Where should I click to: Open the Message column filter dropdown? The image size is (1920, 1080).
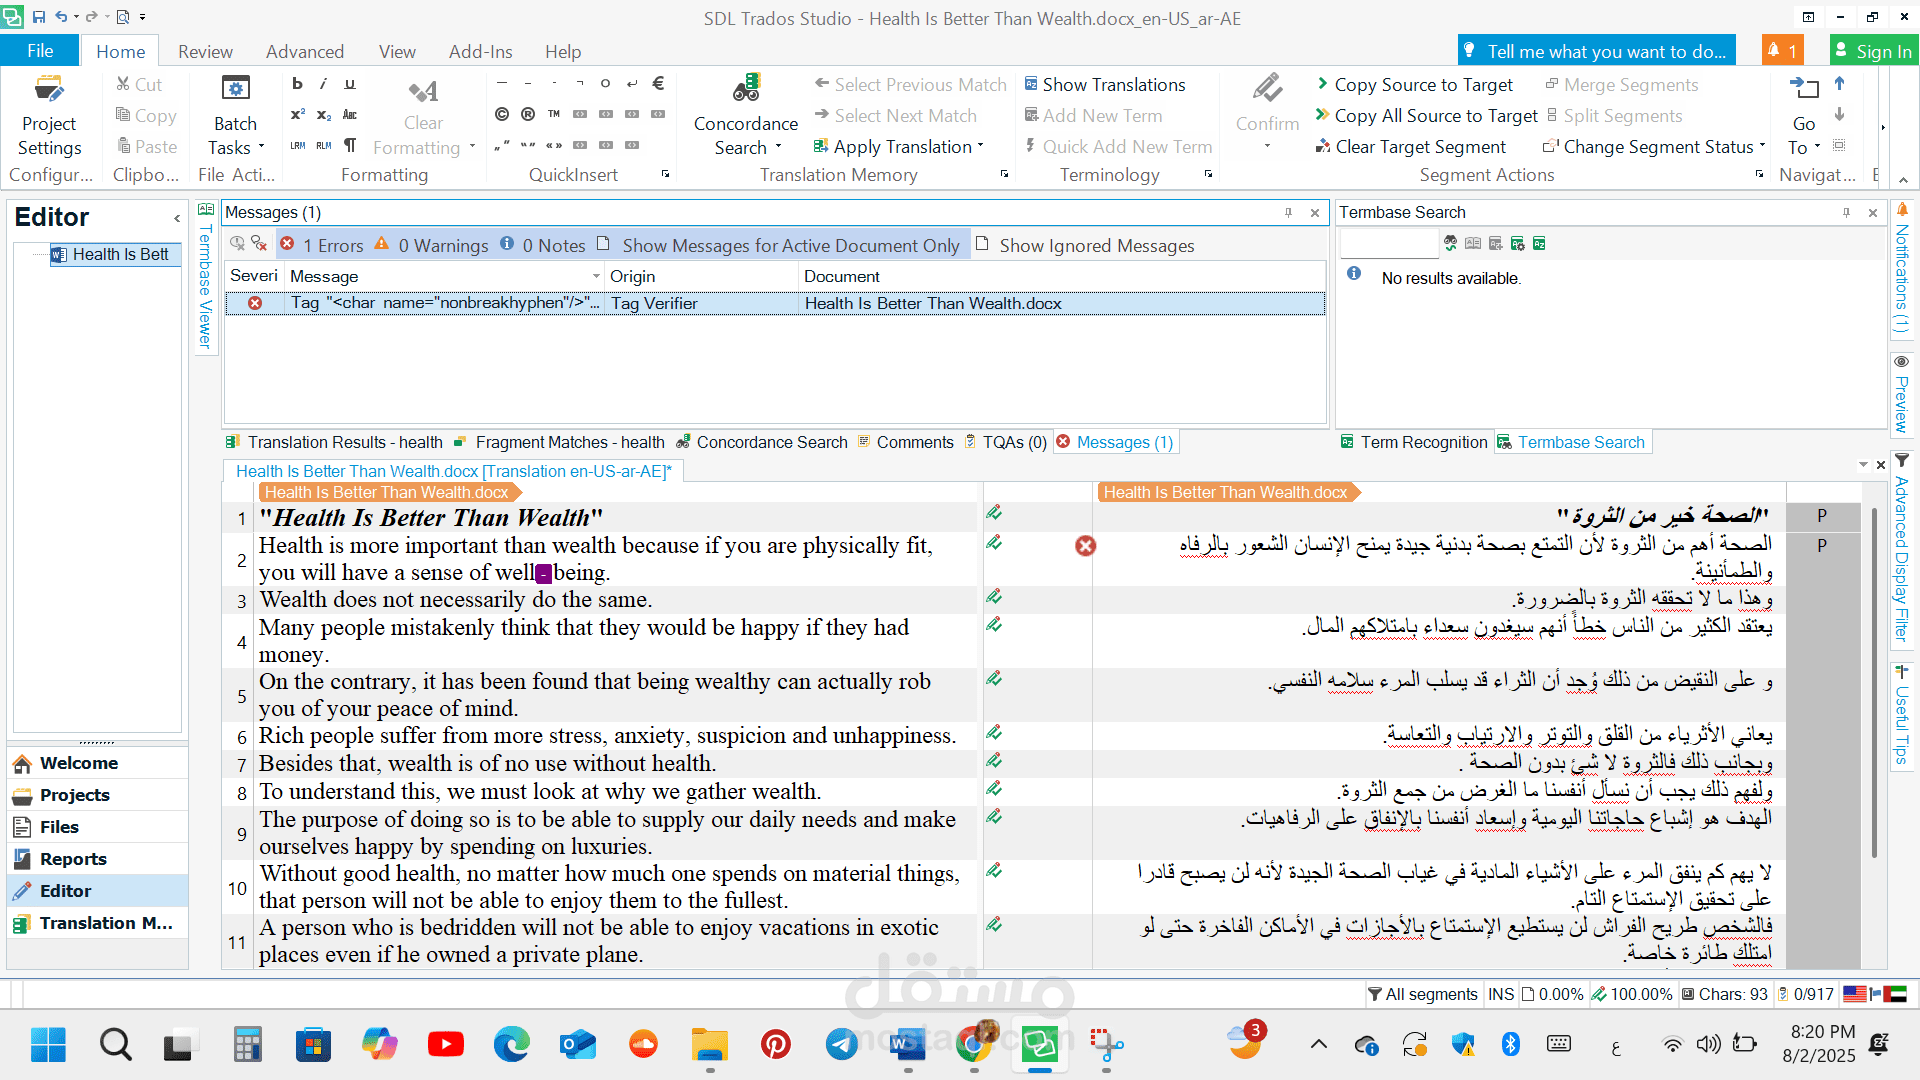click(596, 276)
